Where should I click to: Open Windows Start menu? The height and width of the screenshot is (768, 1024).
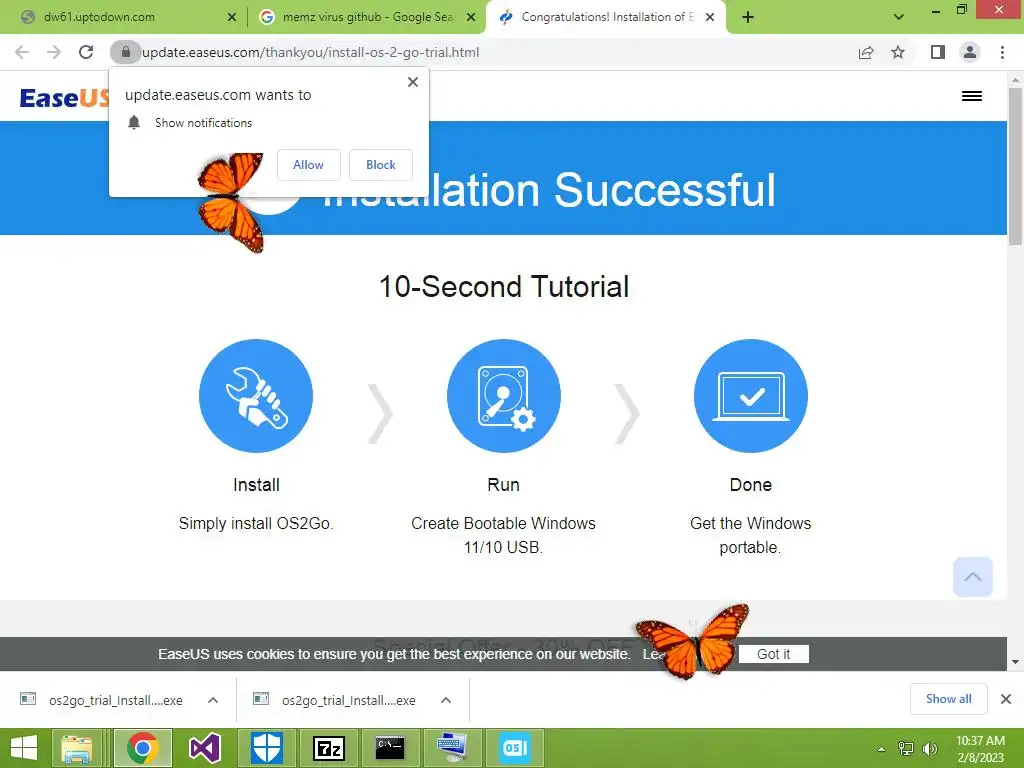24,748
